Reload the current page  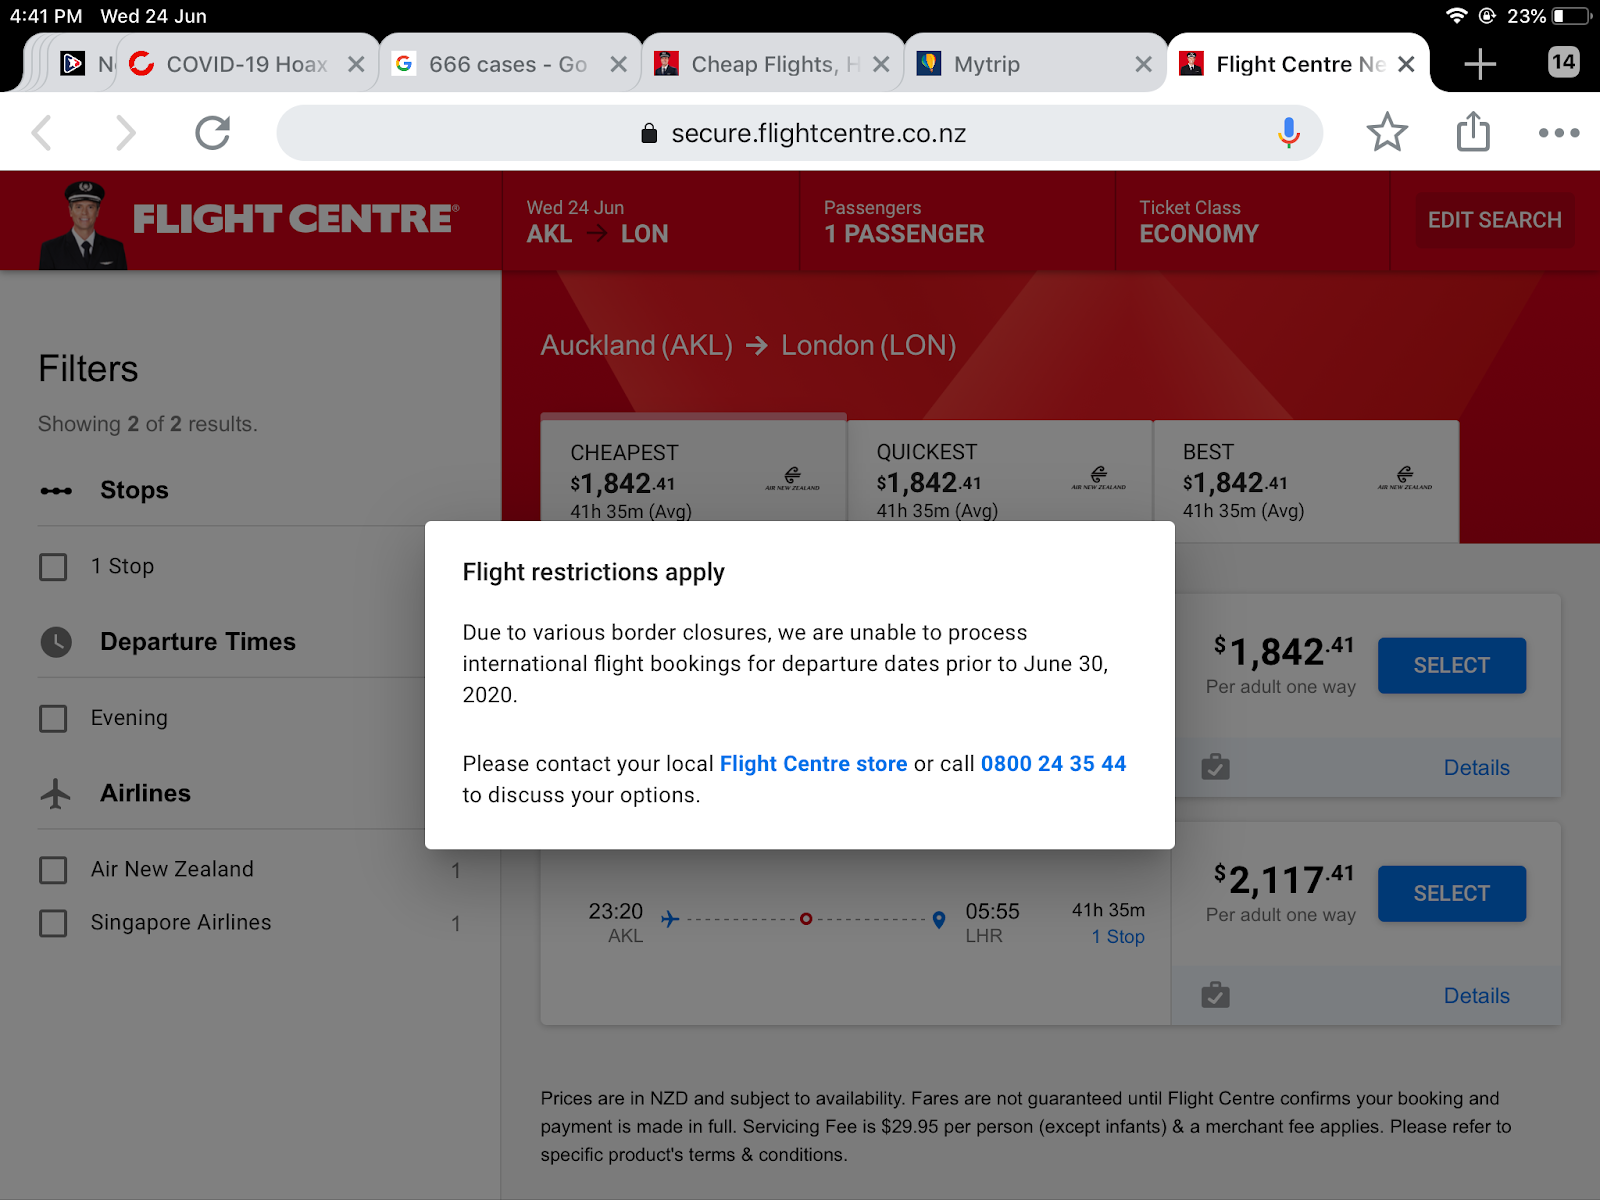(213, 133)
